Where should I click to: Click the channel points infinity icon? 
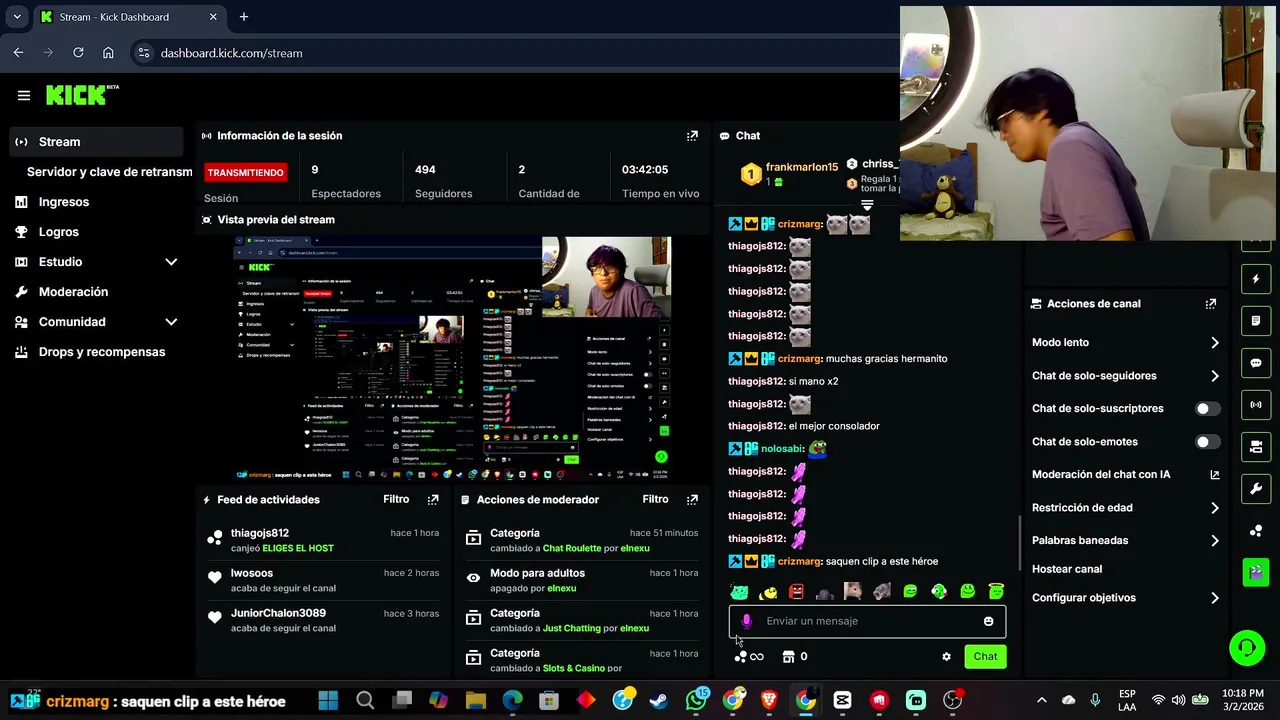coord(749,657)
